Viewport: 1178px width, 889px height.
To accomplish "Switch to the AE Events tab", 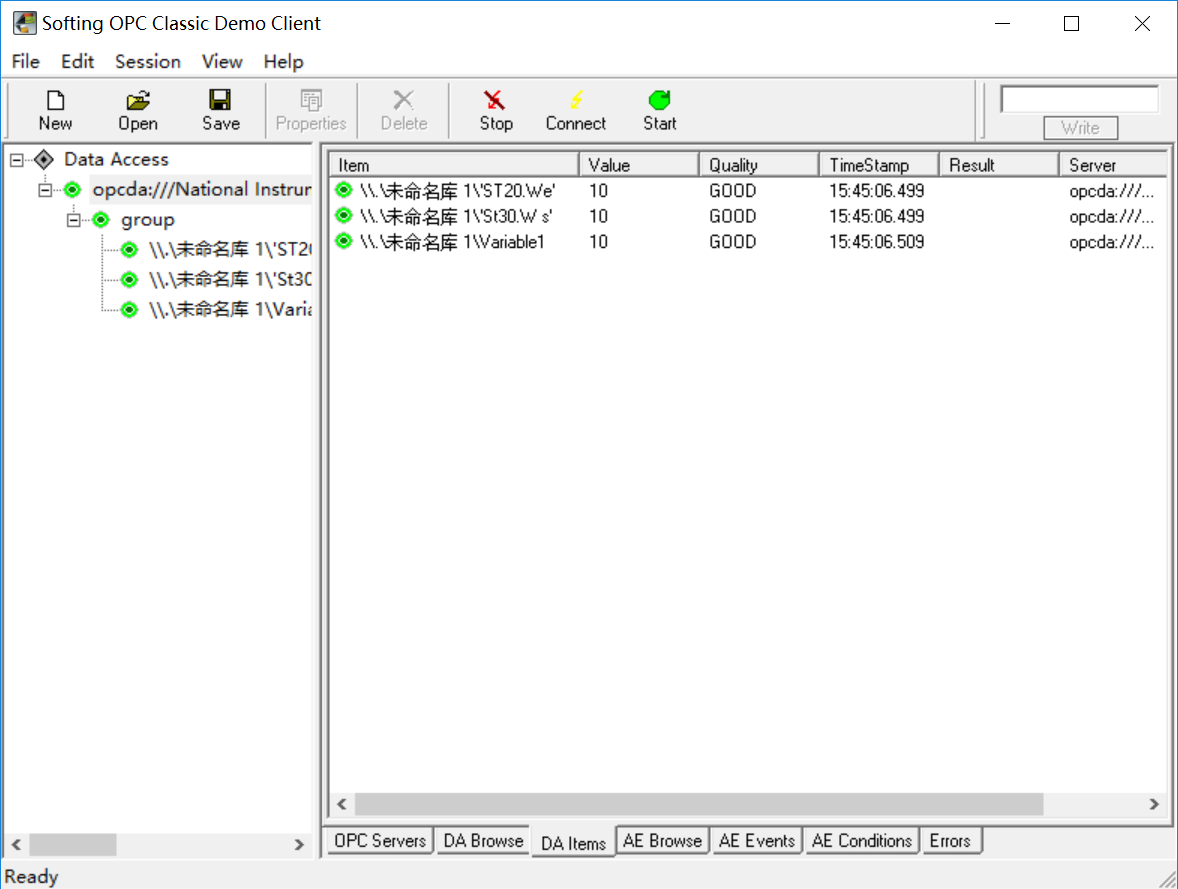I will pyautogui.click(x=756, y=841).
